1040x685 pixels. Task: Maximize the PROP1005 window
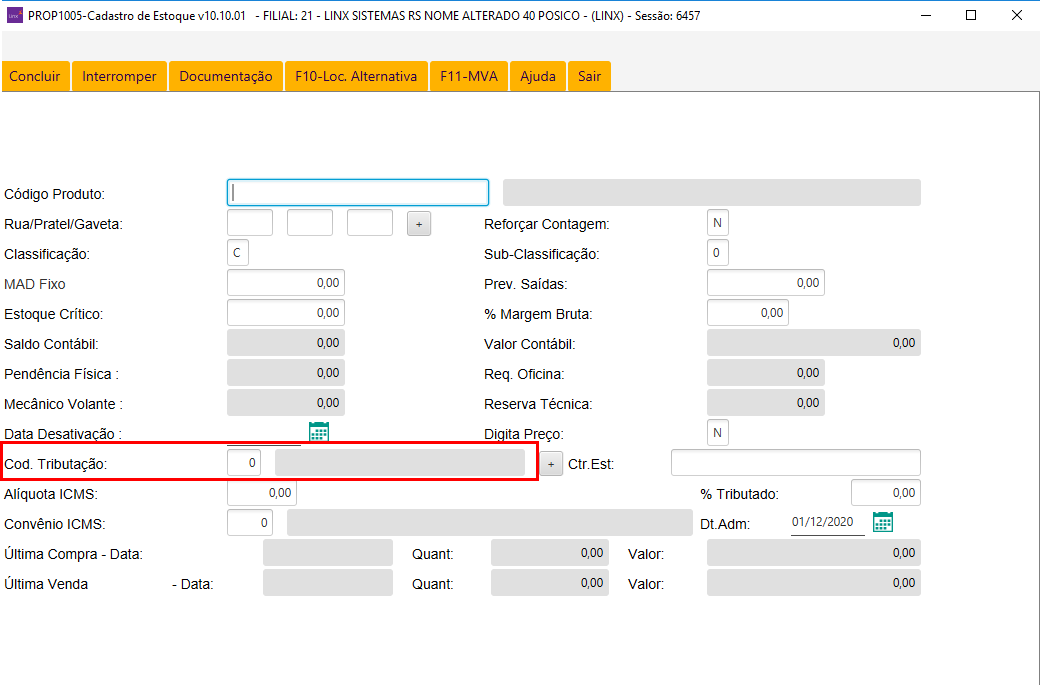pyautogui.click(x=971, y=15)
